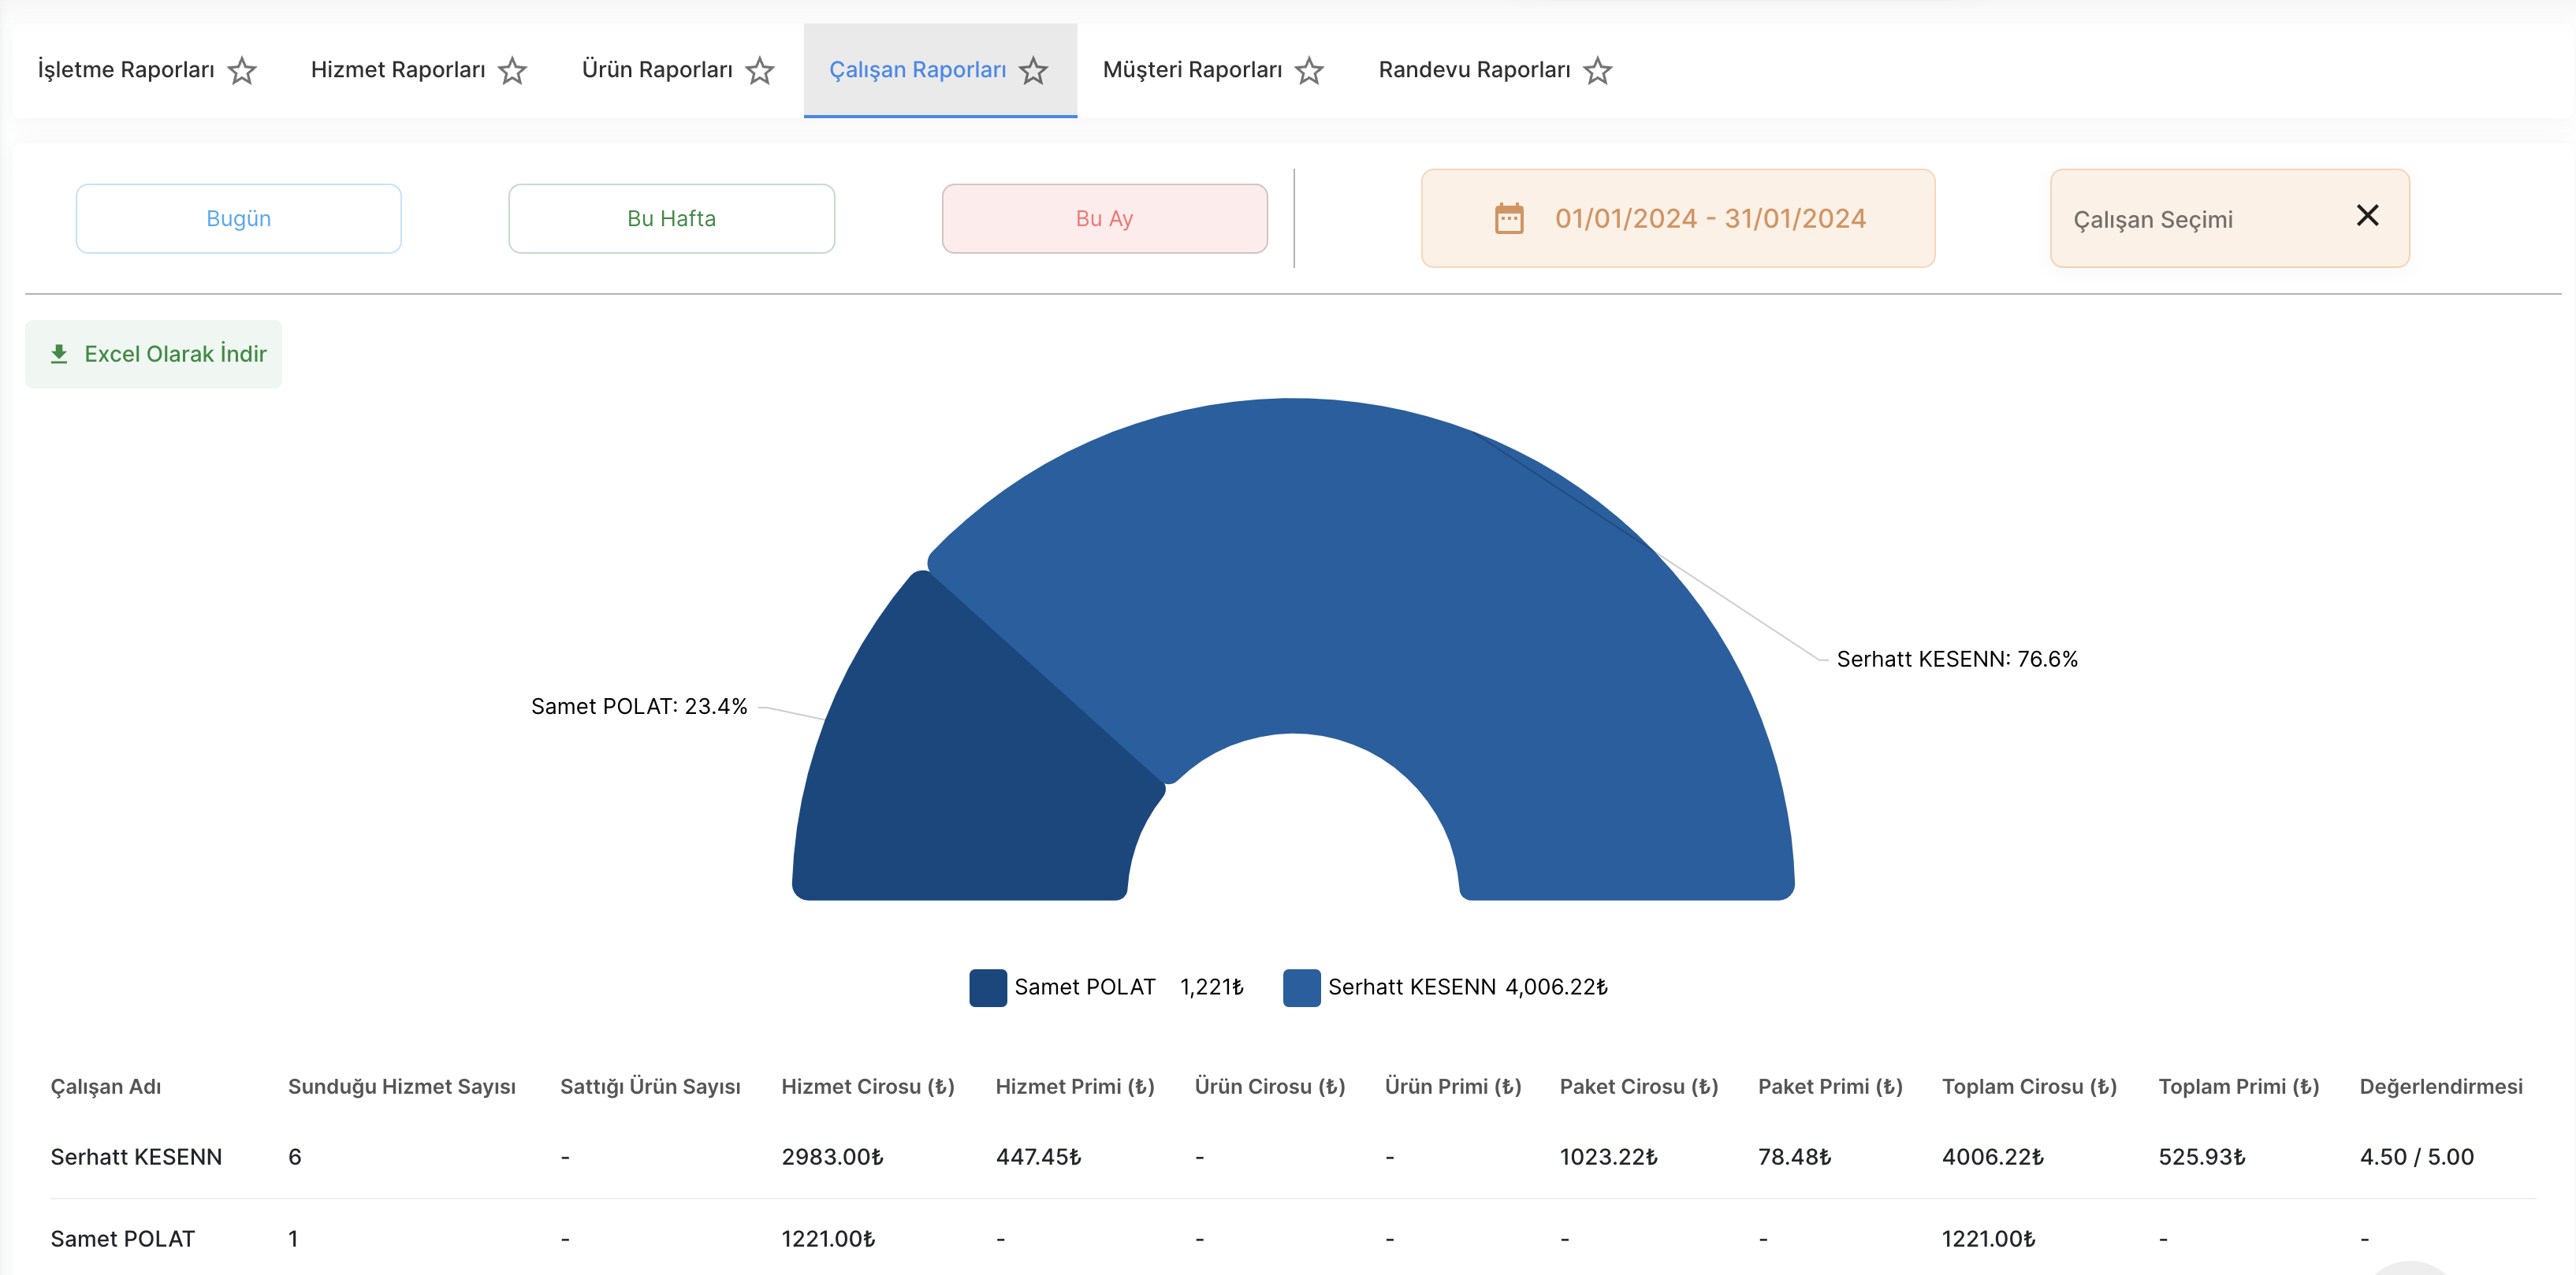Click the Serhatt KESENN legend color swatch
The width and height of the screenshot is (2576, 1275).
tap(1301, 987)
